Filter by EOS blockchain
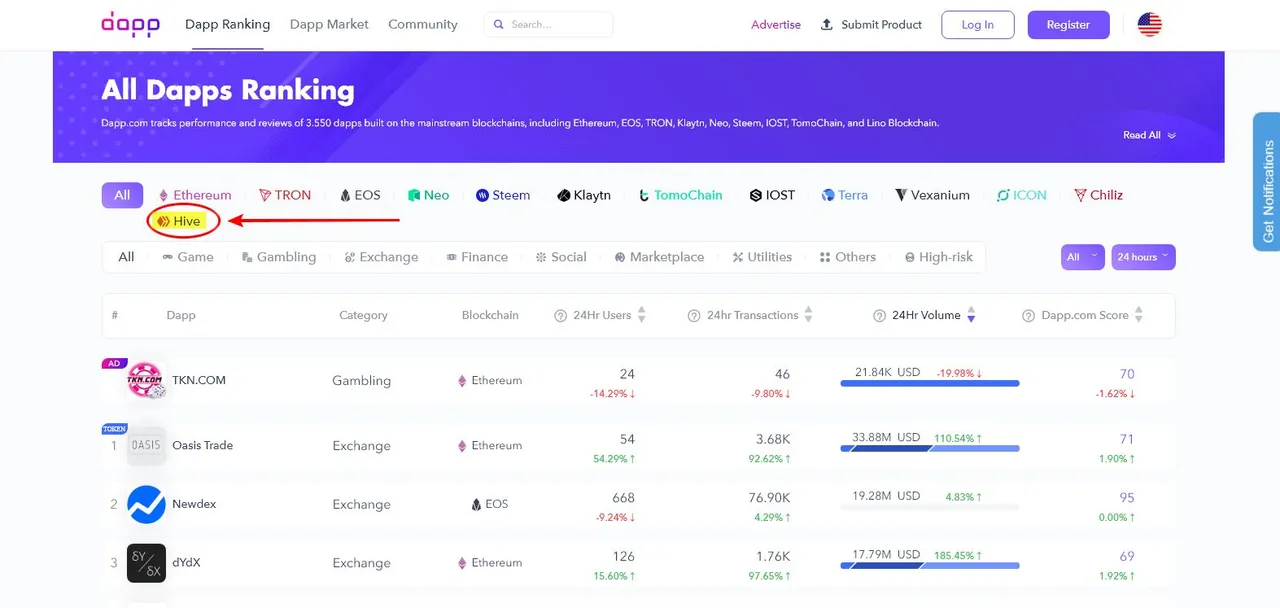 click(360, 195)
